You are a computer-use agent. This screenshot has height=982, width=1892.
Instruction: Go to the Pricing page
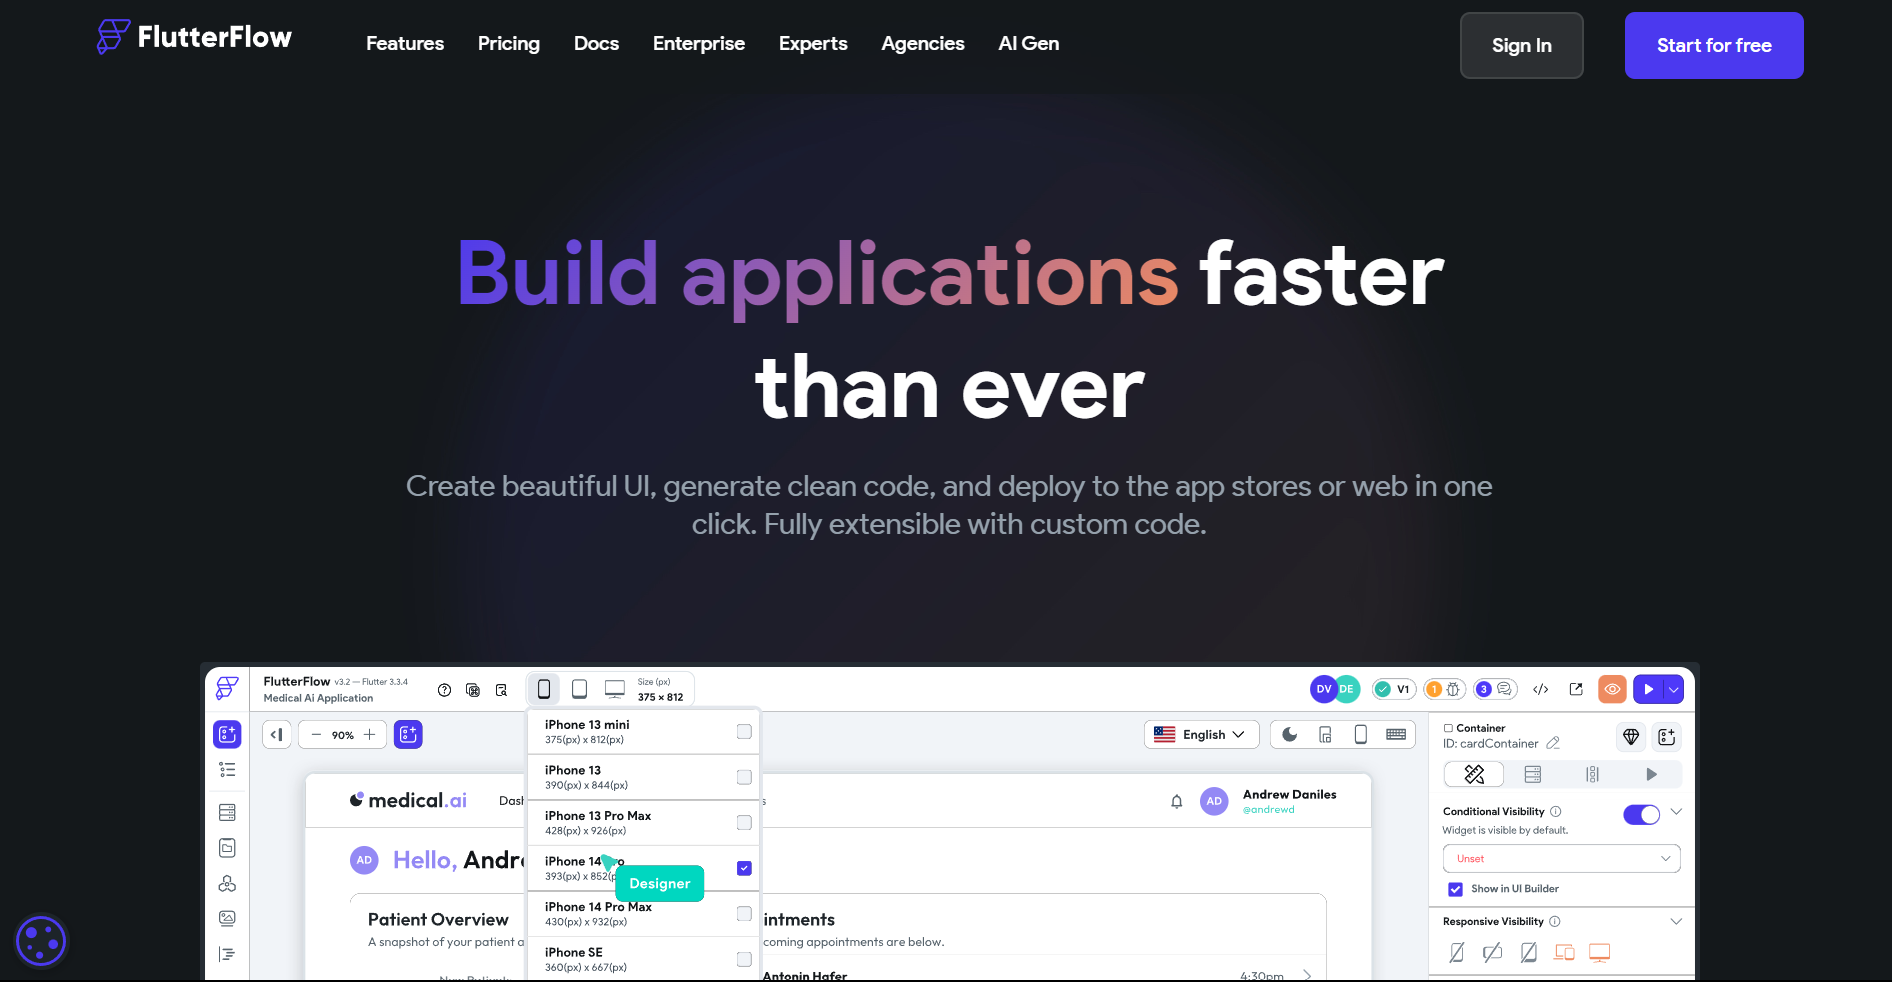point(509,44)
